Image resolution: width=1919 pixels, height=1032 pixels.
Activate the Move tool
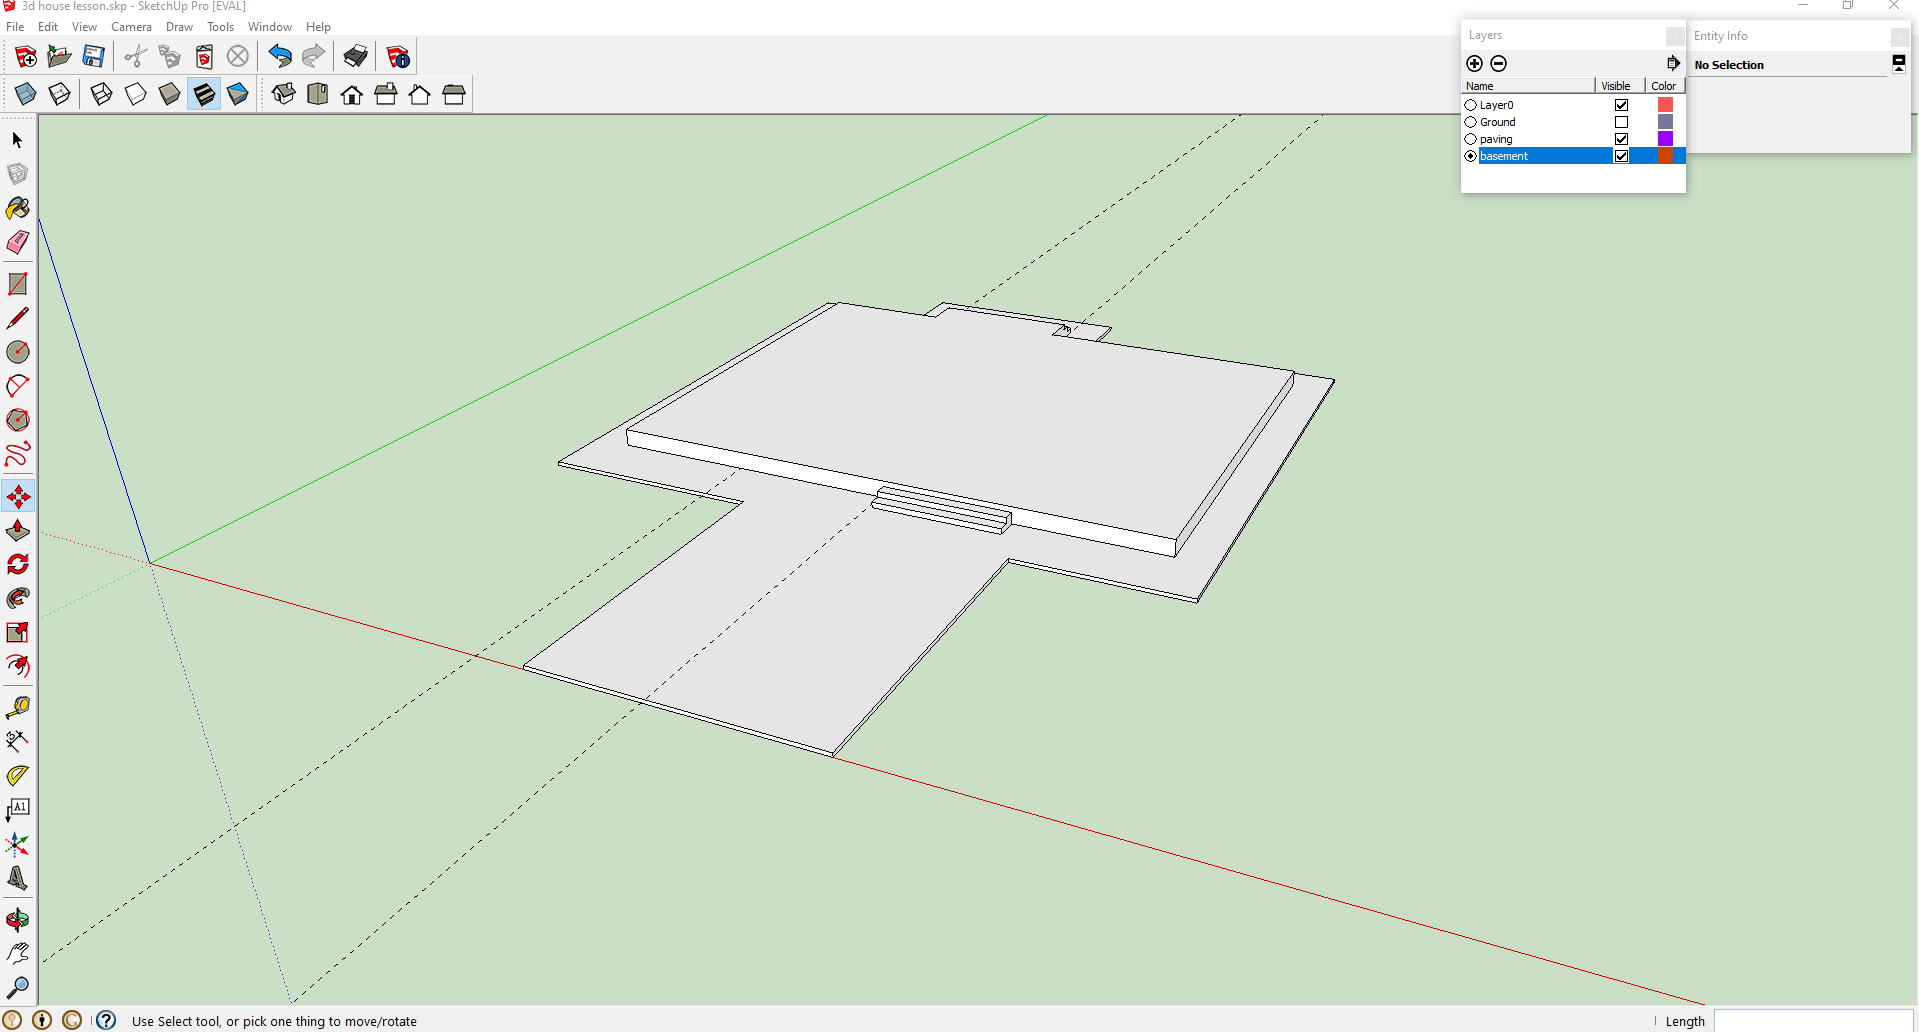[x=17, y=496]
